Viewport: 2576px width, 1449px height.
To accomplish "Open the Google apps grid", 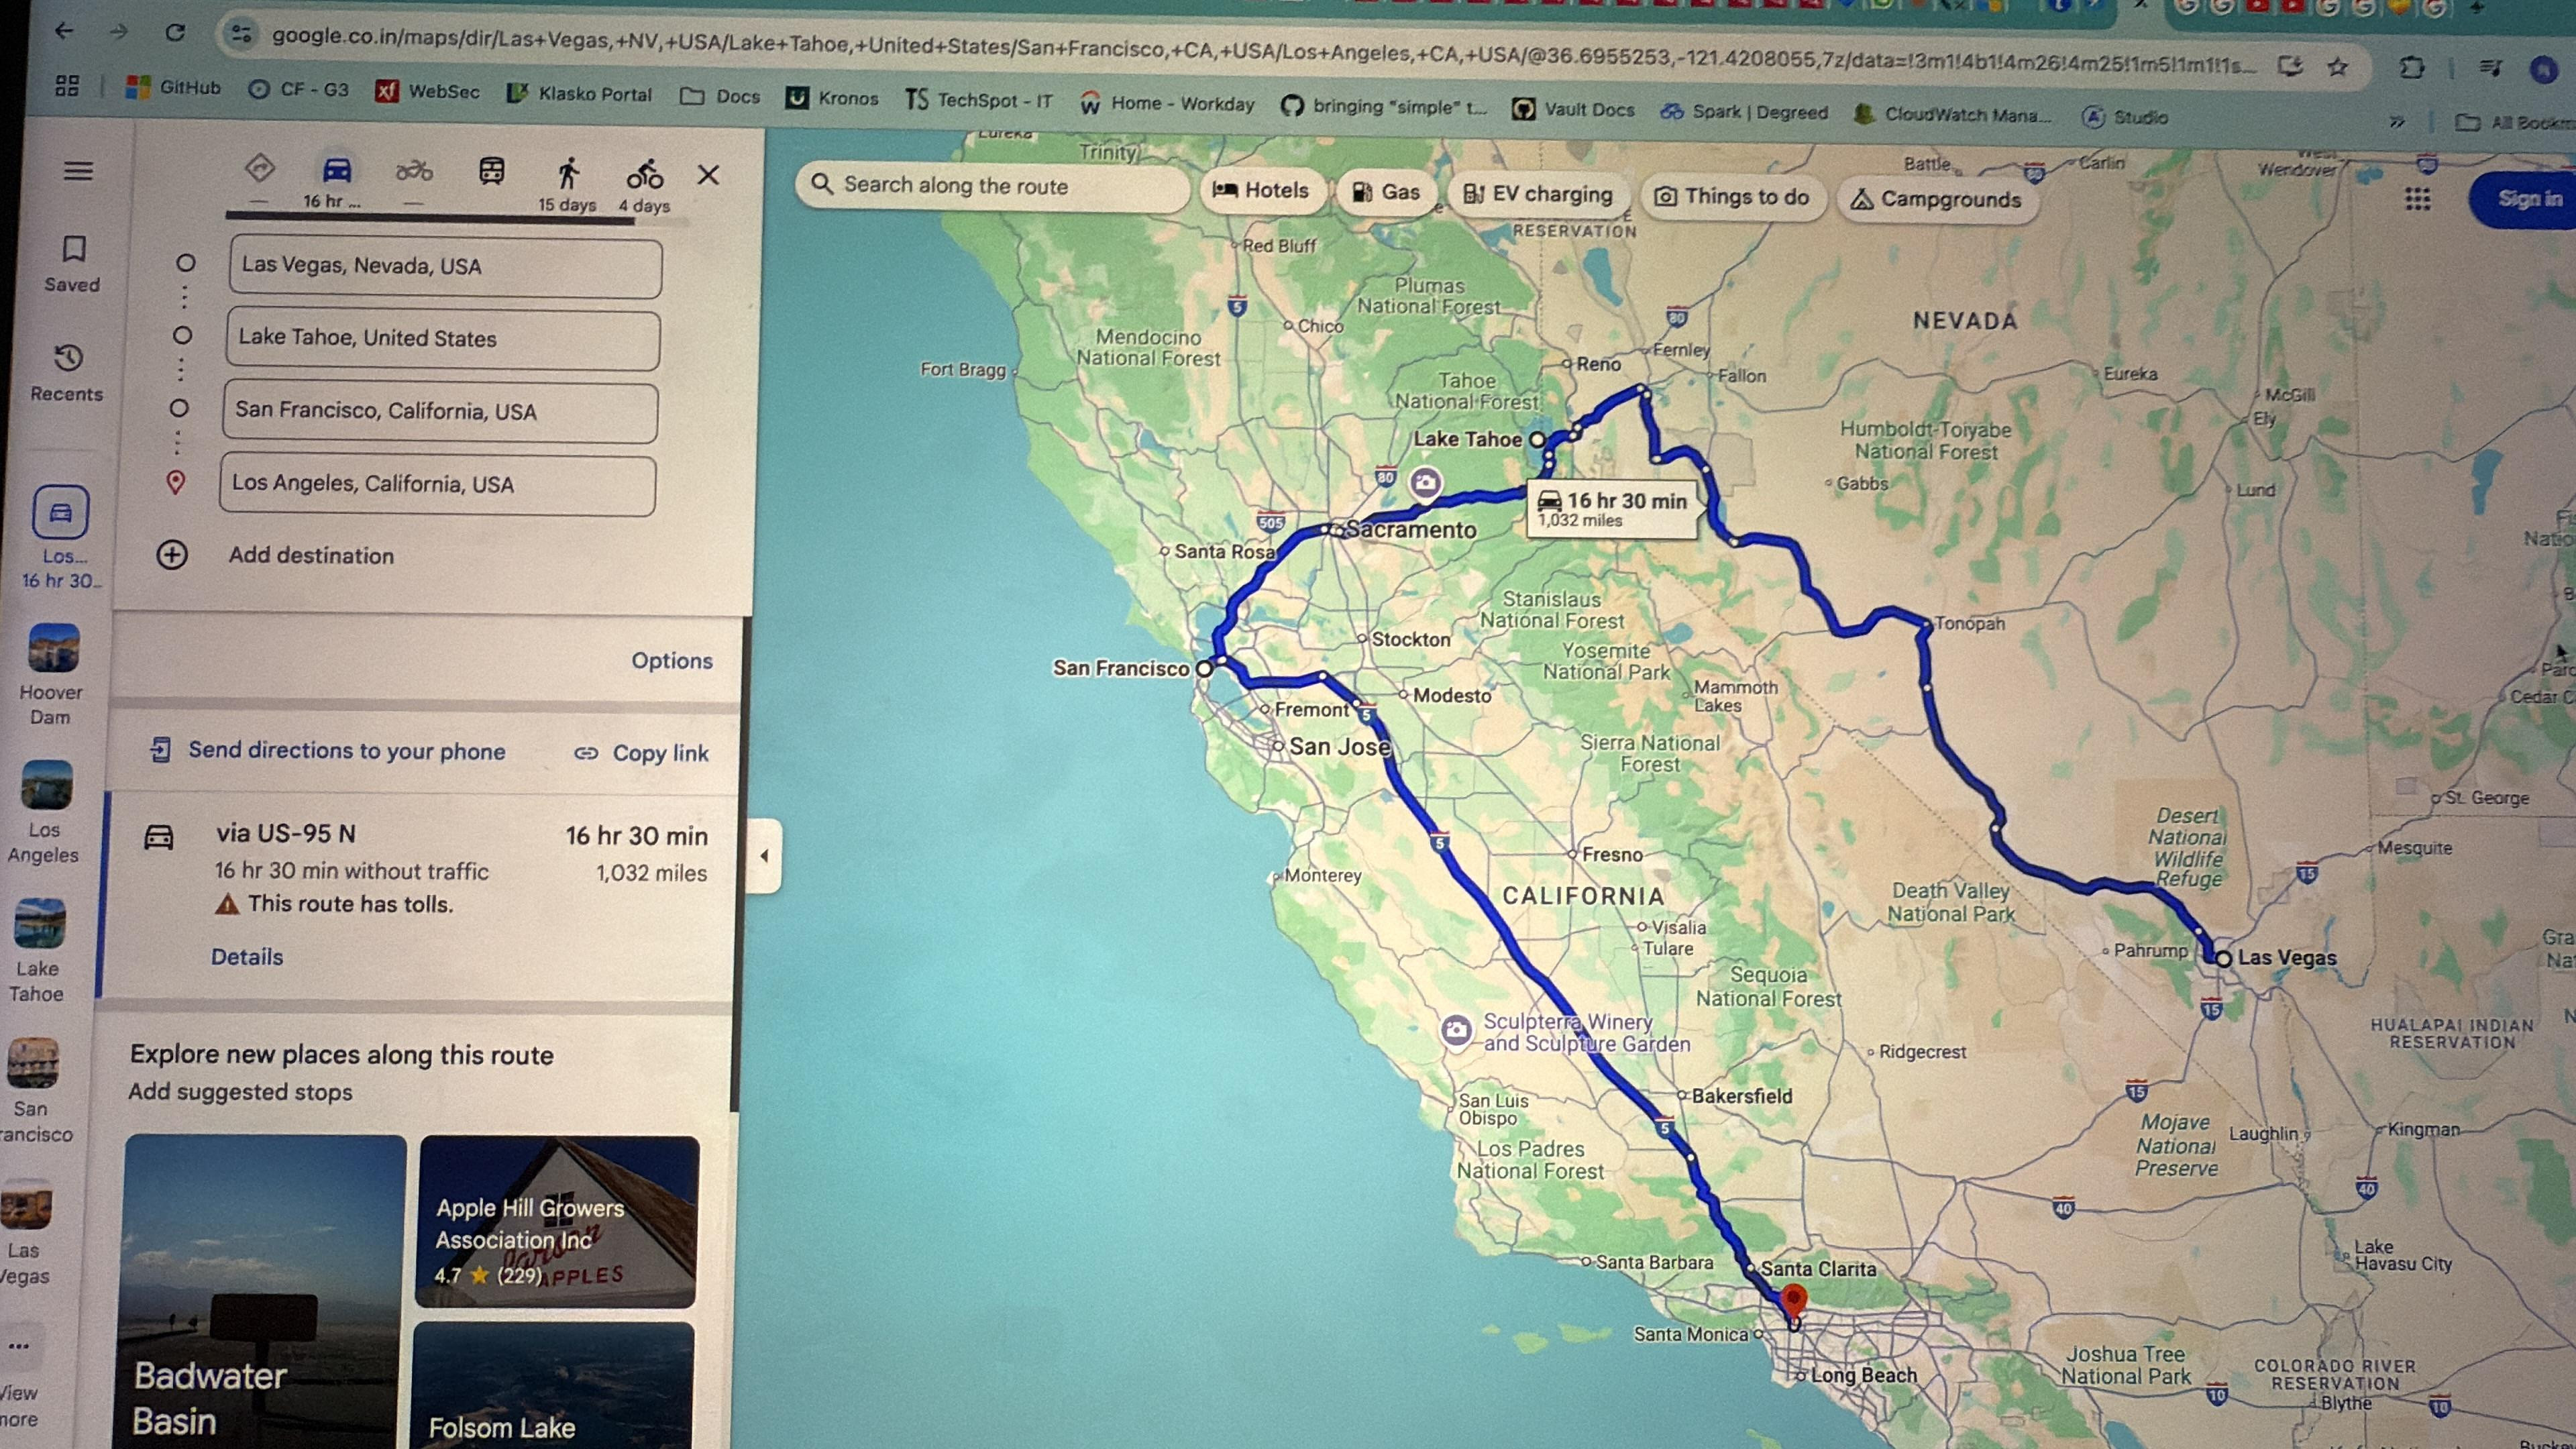I will [x=2417, y=199].
